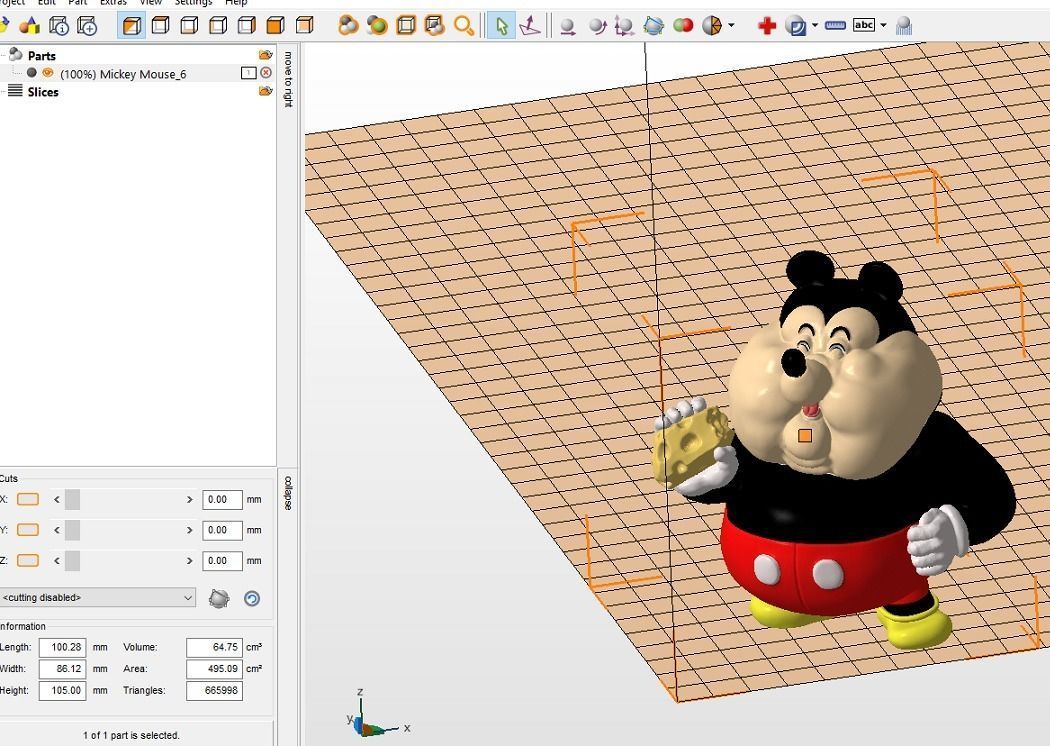Viewport: 1050px width, 746px height.
Task: Click the cube with plus icon
Action: point(87,26)
